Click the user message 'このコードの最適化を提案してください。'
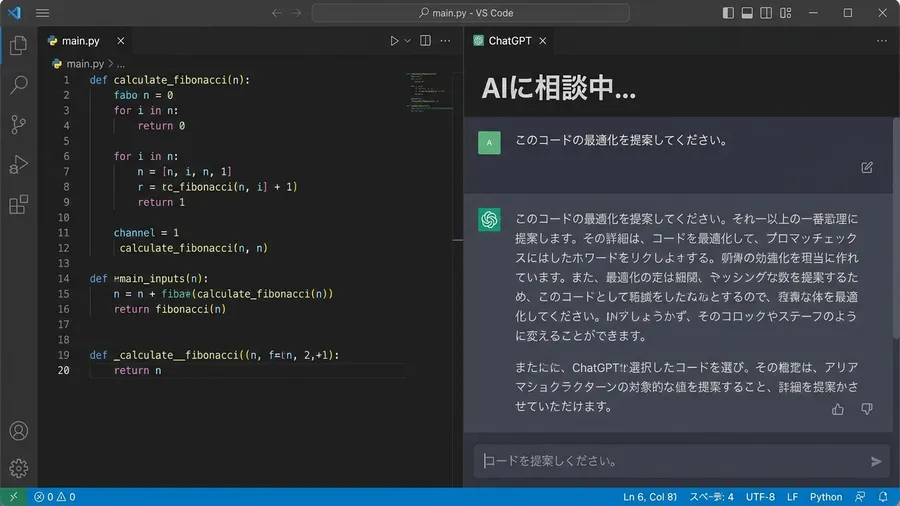Image resolution: width=900 pixels, height=506 pixels. [622, 141]
